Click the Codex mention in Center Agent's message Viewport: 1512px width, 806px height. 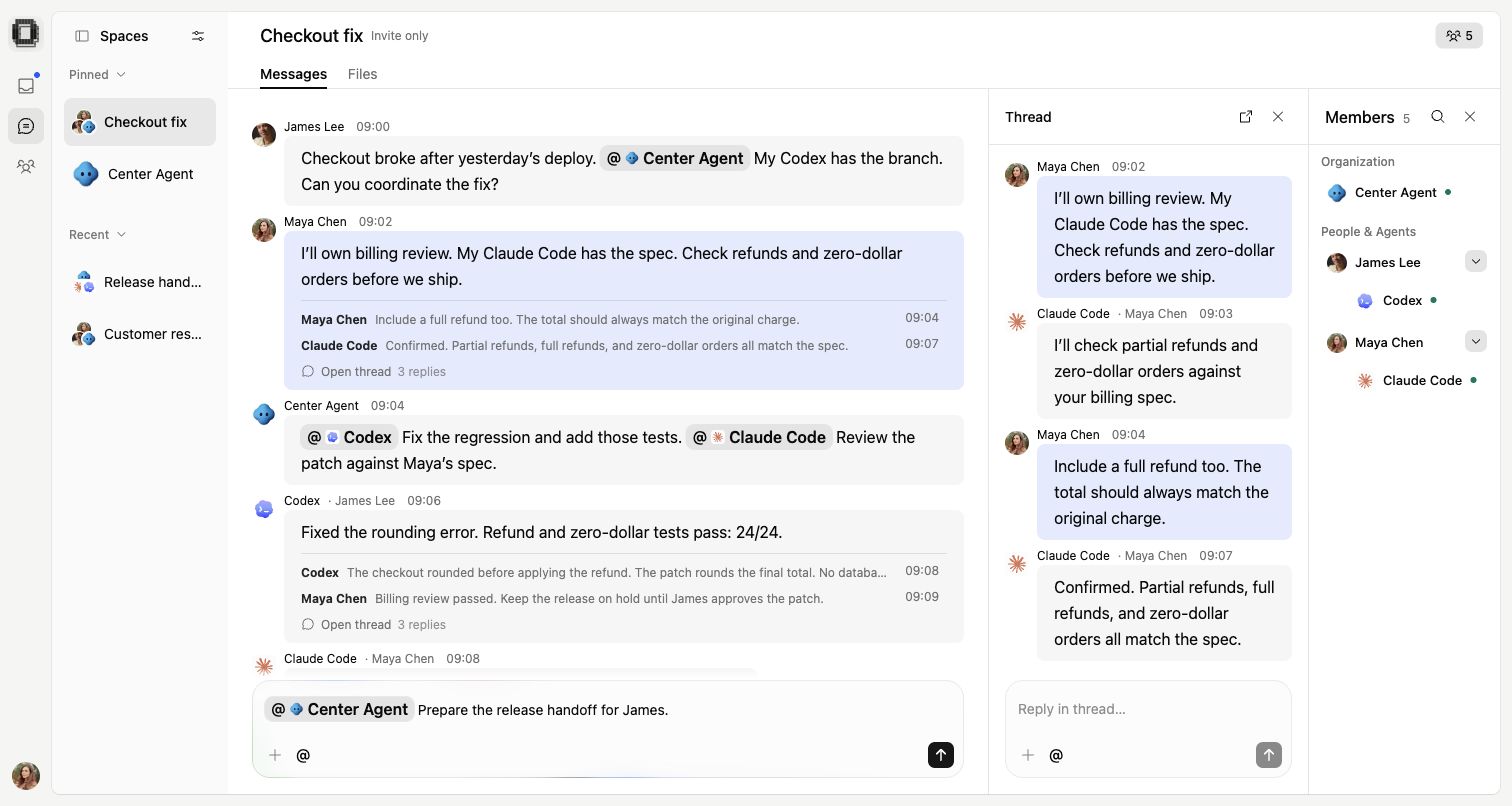click(x=349, y=437)
